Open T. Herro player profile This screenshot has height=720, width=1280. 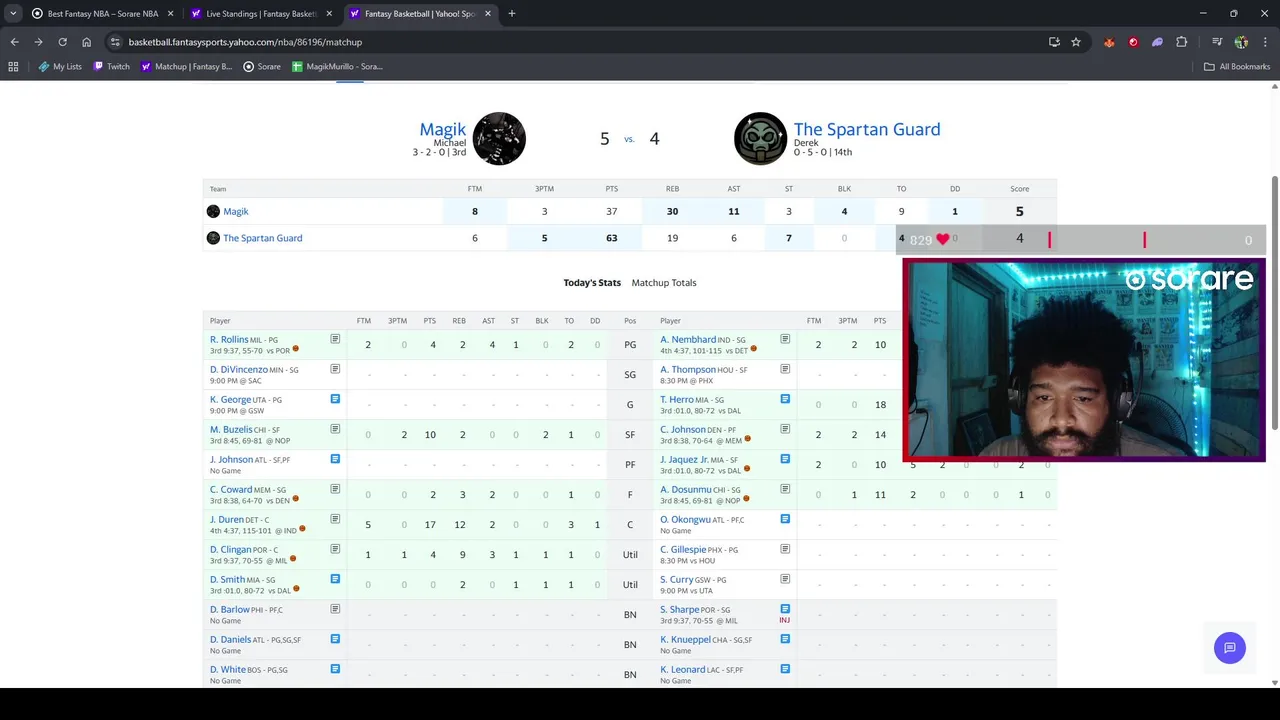tap(677, 400)
